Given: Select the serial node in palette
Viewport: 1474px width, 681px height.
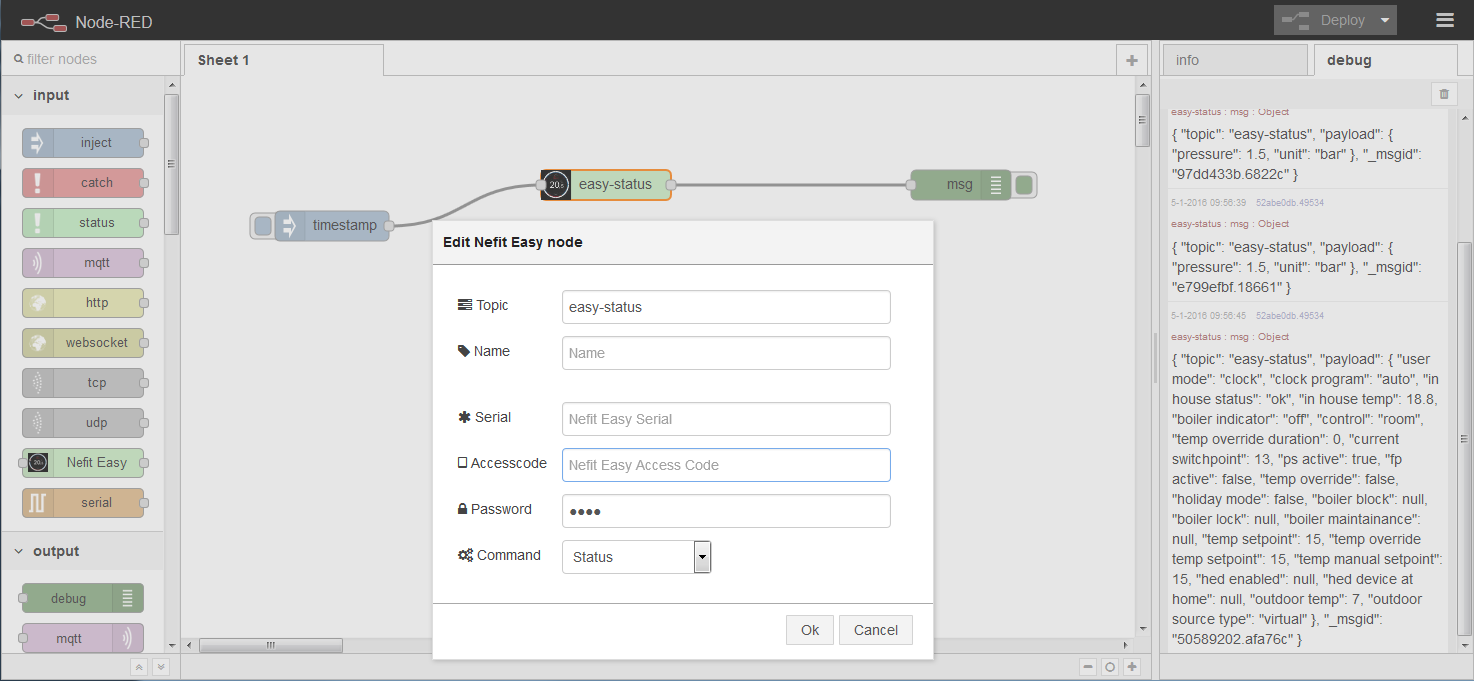Looking at the screenshot, I should click(x=83, y=503).
